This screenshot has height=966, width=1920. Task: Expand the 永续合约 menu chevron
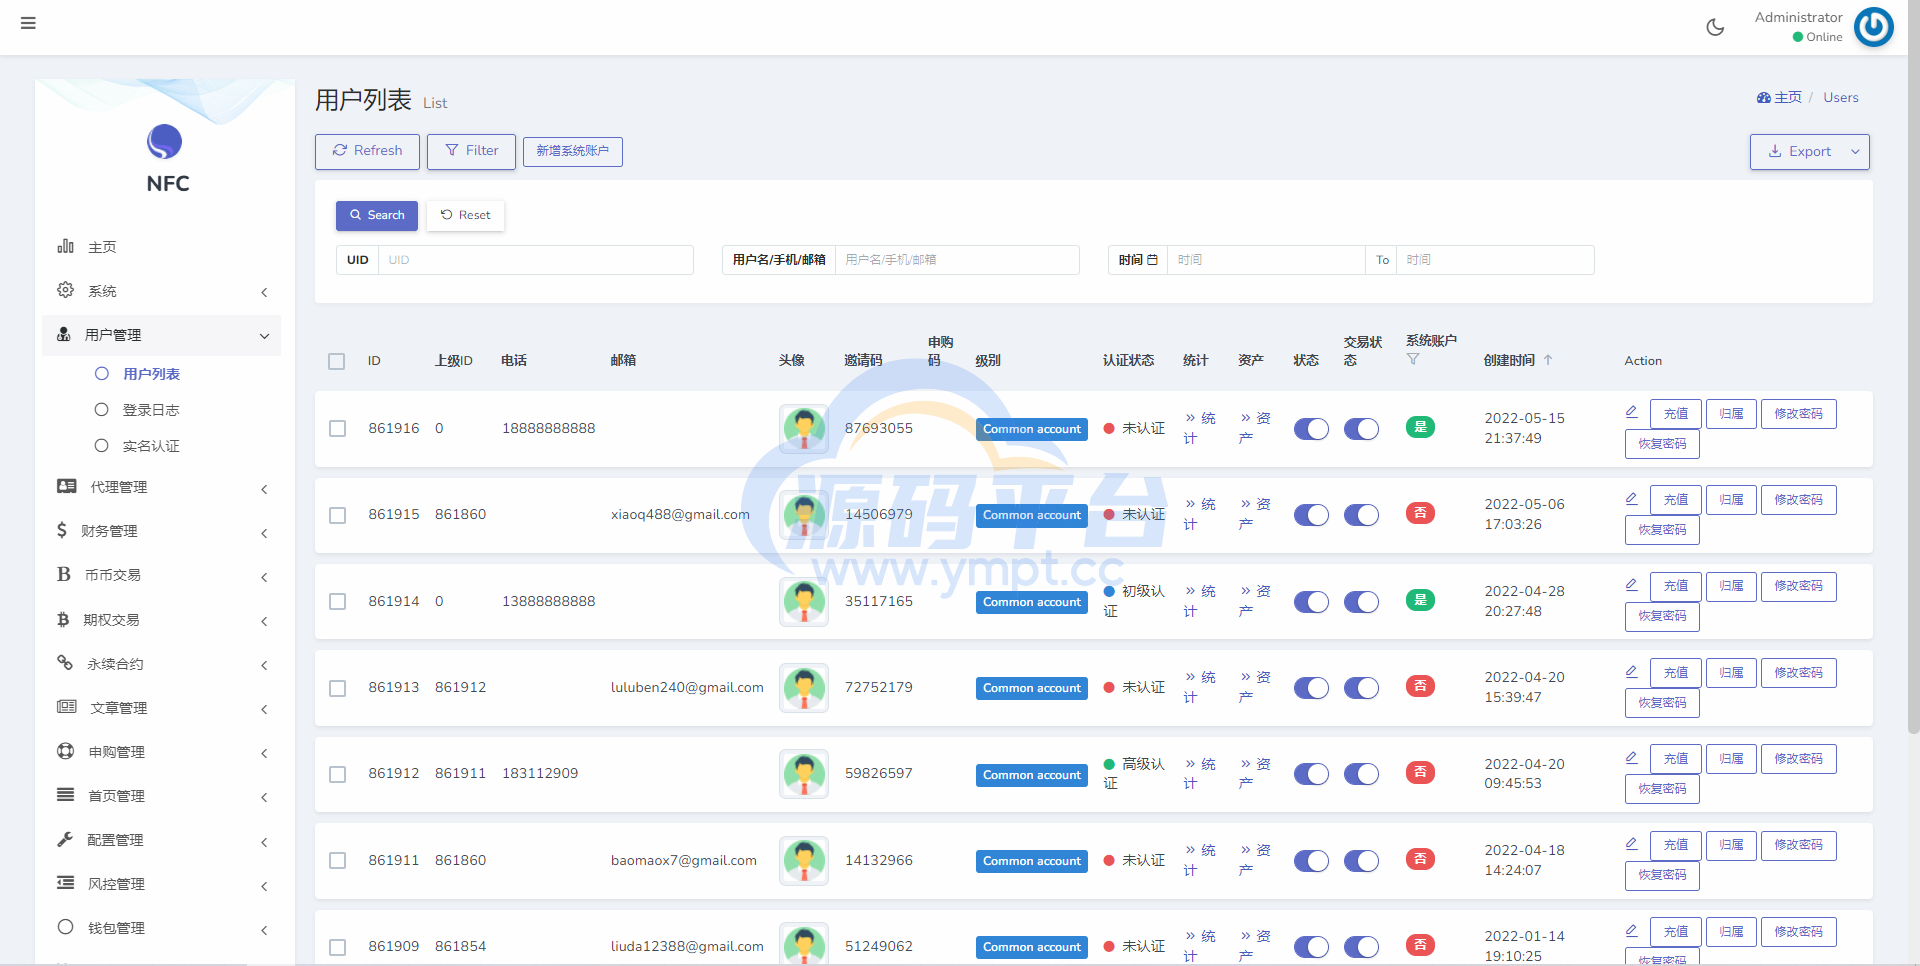pos(264,665)
